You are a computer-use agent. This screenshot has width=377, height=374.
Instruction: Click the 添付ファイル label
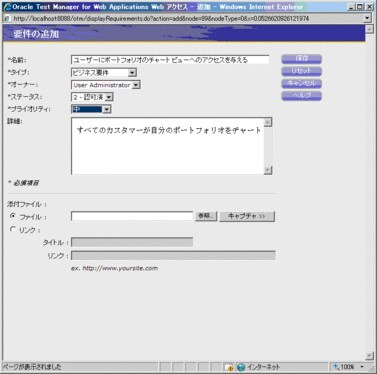[27, 204]
